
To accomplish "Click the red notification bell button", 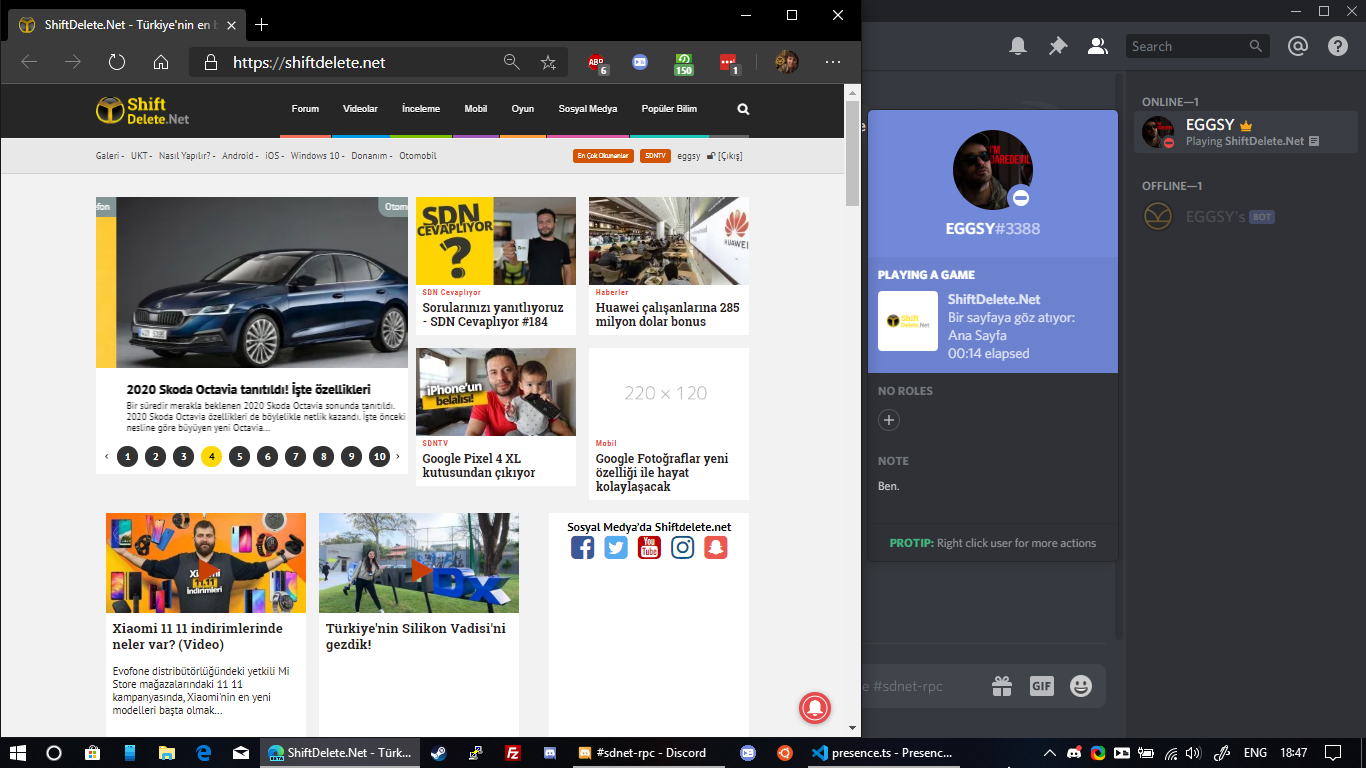I will (x=816, y=707).
